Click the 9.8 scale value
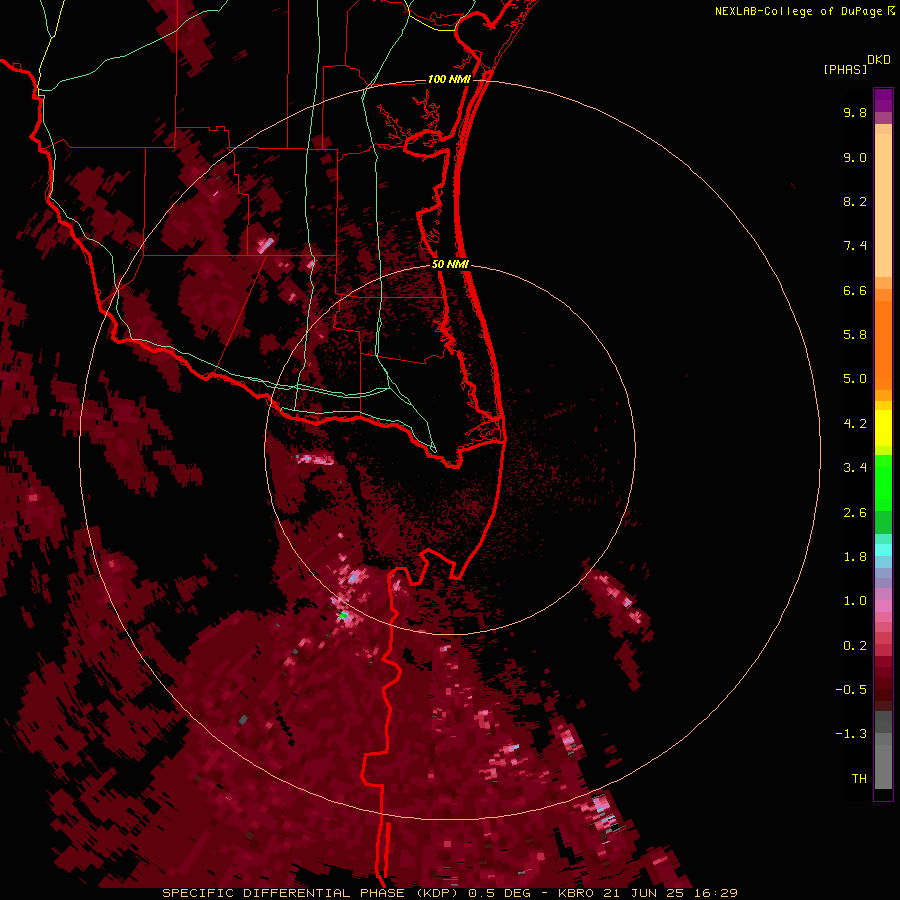This screenshot has width=900, height=900. coord(855,112)
